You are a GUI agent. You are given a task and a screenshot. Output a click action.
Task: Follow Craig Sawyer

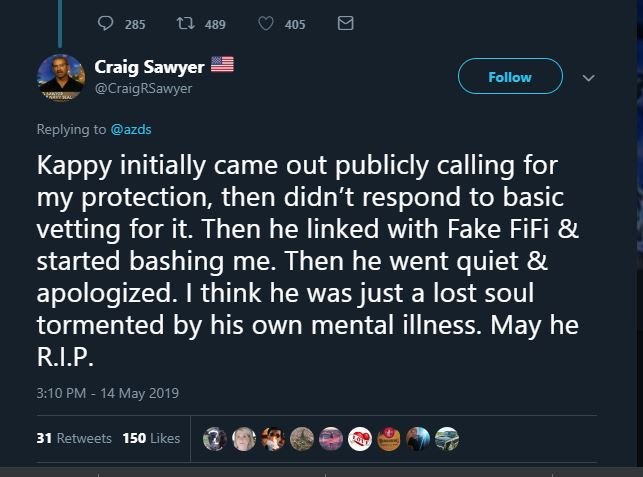click(x=510, y=77)
